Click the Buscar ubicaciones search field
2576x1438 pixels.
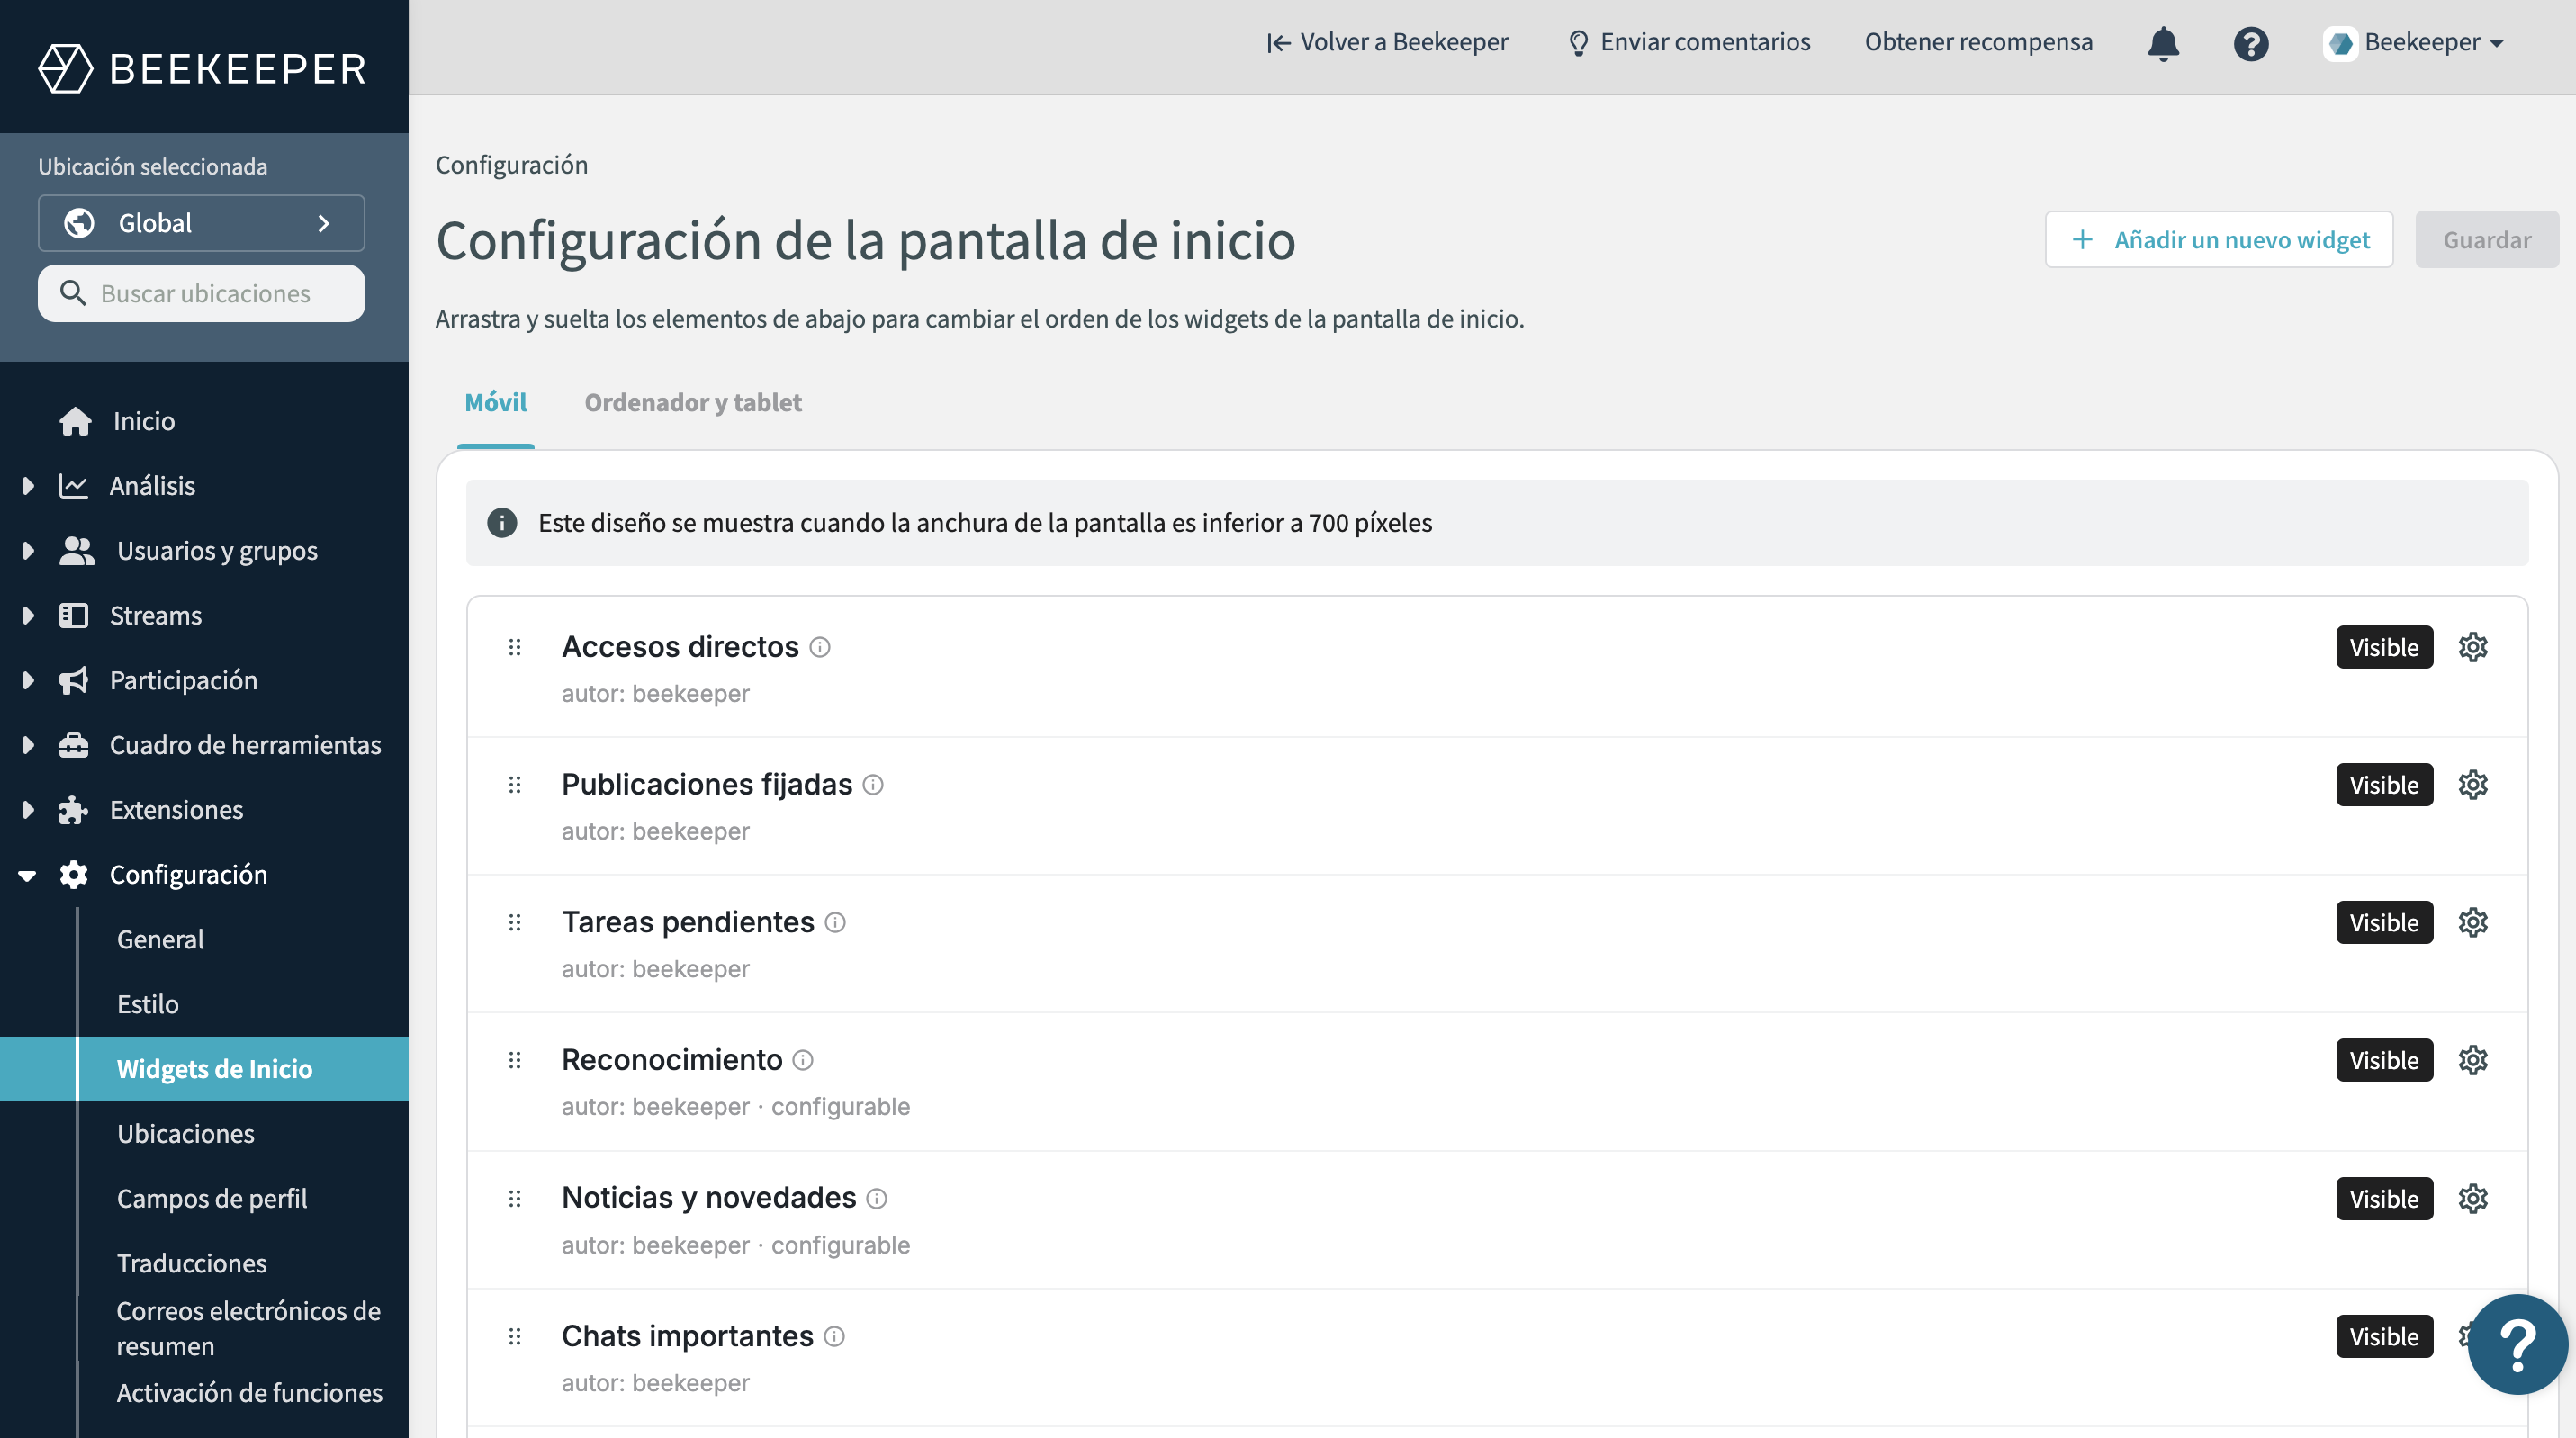[x=201, y=293]
